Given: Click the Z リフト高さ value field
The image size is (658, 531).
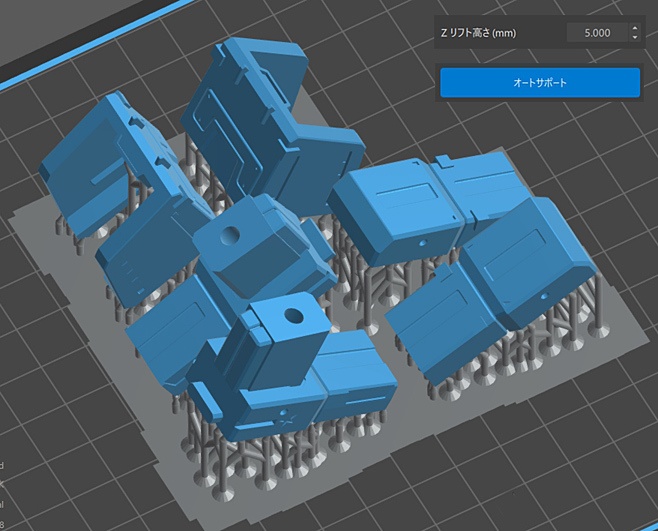Looking at the screenshot, I should coord(597,33).
